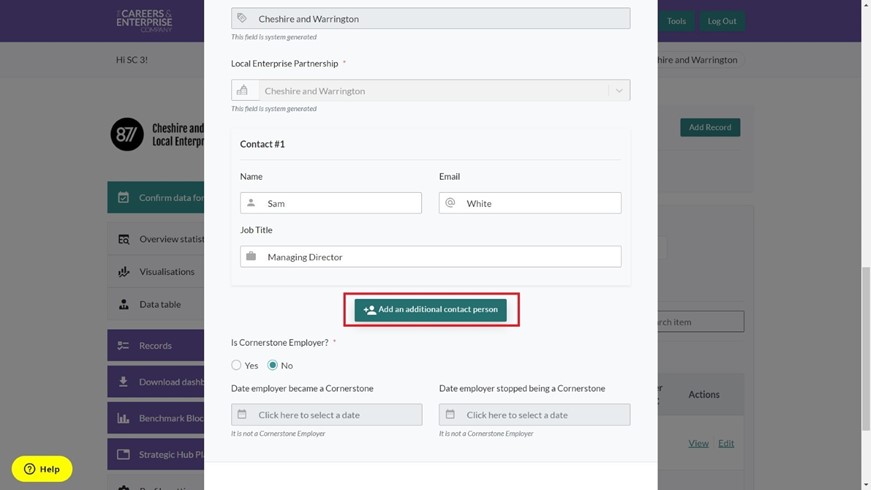871x490 pixels.
Task: Click Log Out in the top bar
Action: [721, 21]
